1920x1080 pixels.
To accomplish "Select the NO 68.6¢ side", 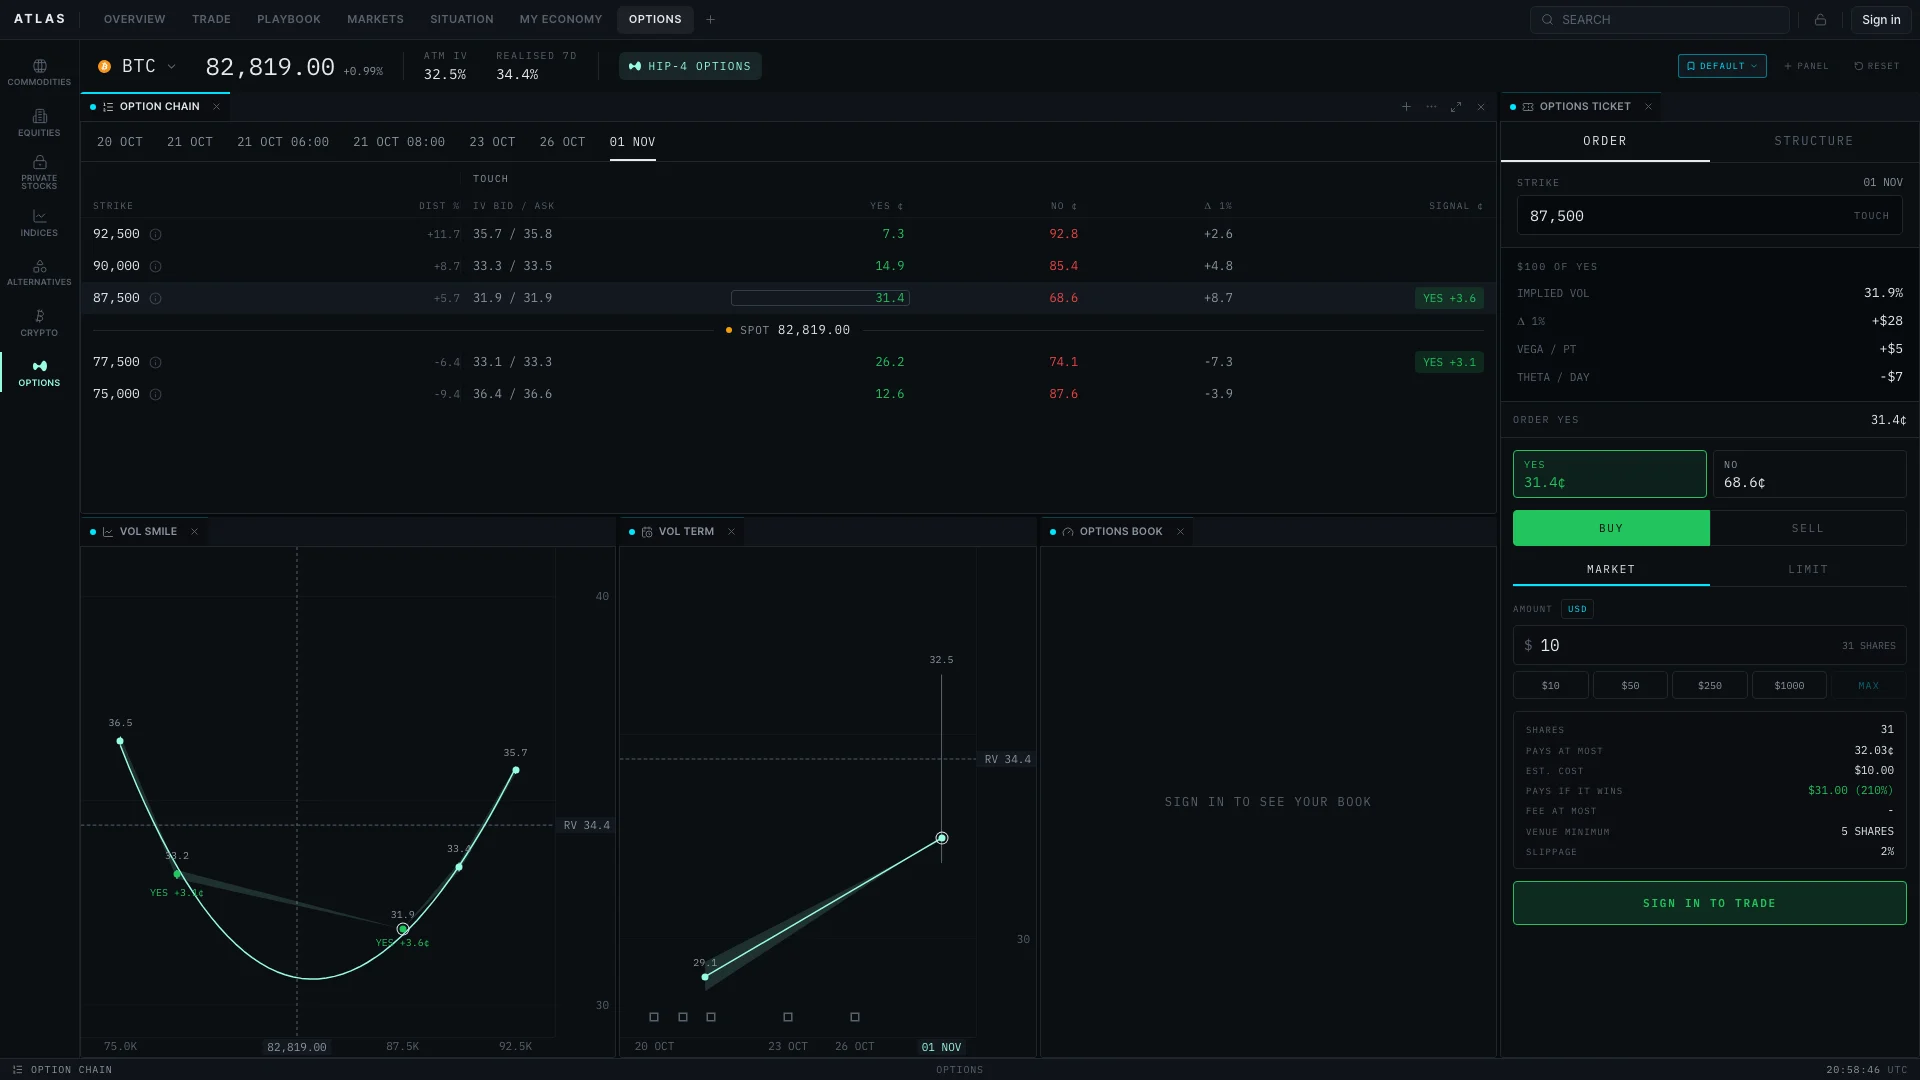I will [x=1809, y=474].
